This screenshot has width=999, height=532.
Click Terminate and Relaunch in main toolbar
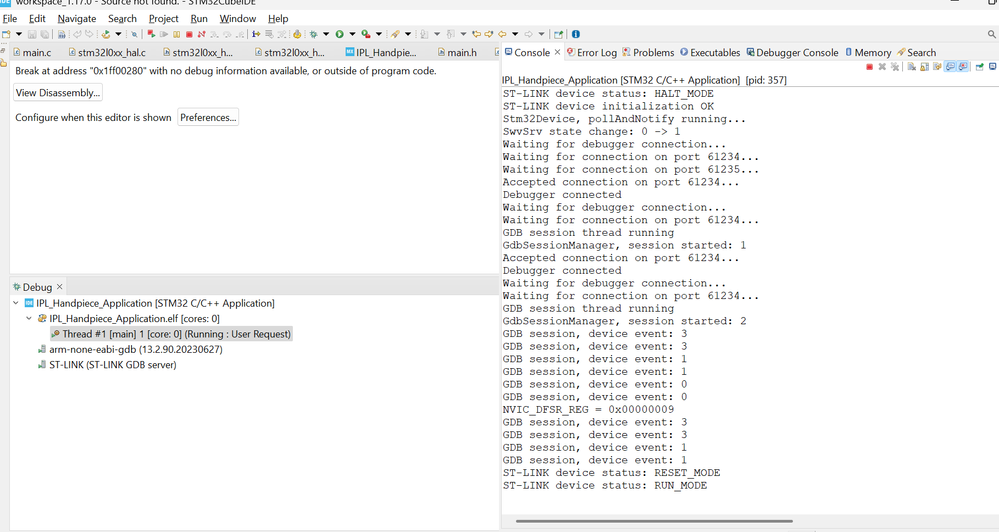point(151,34)
